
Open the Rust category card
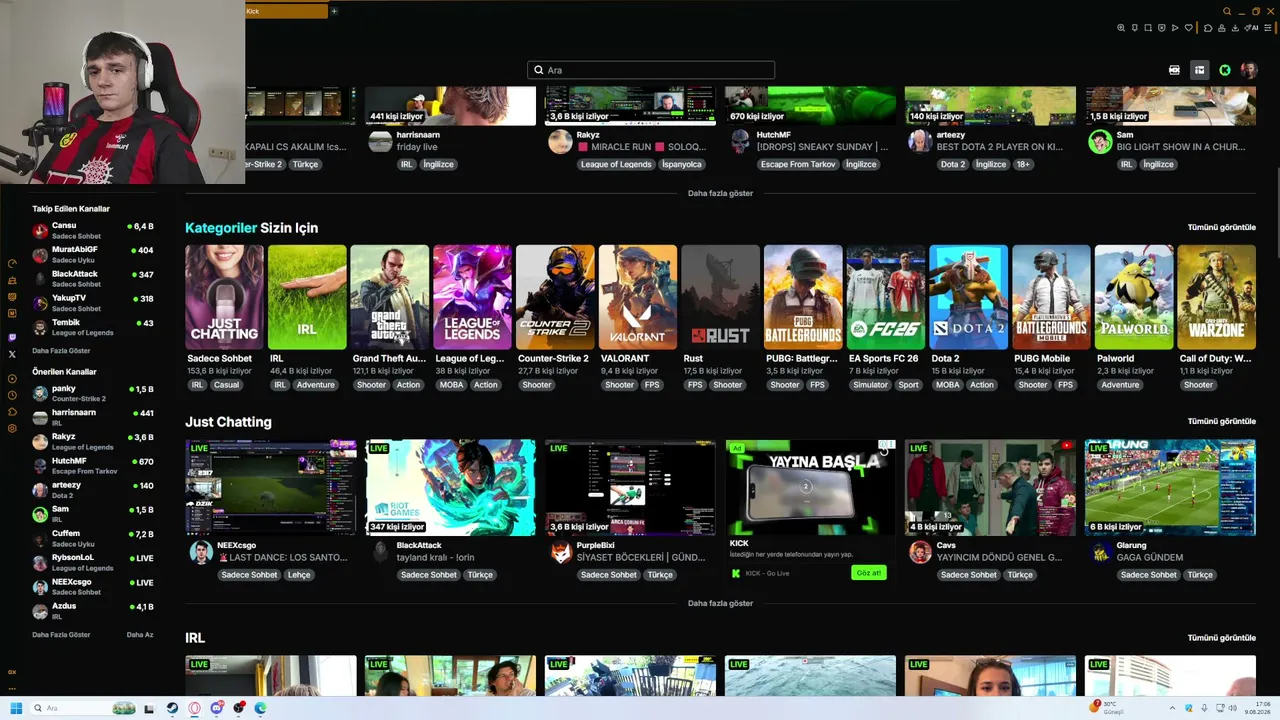coord(721,297)
